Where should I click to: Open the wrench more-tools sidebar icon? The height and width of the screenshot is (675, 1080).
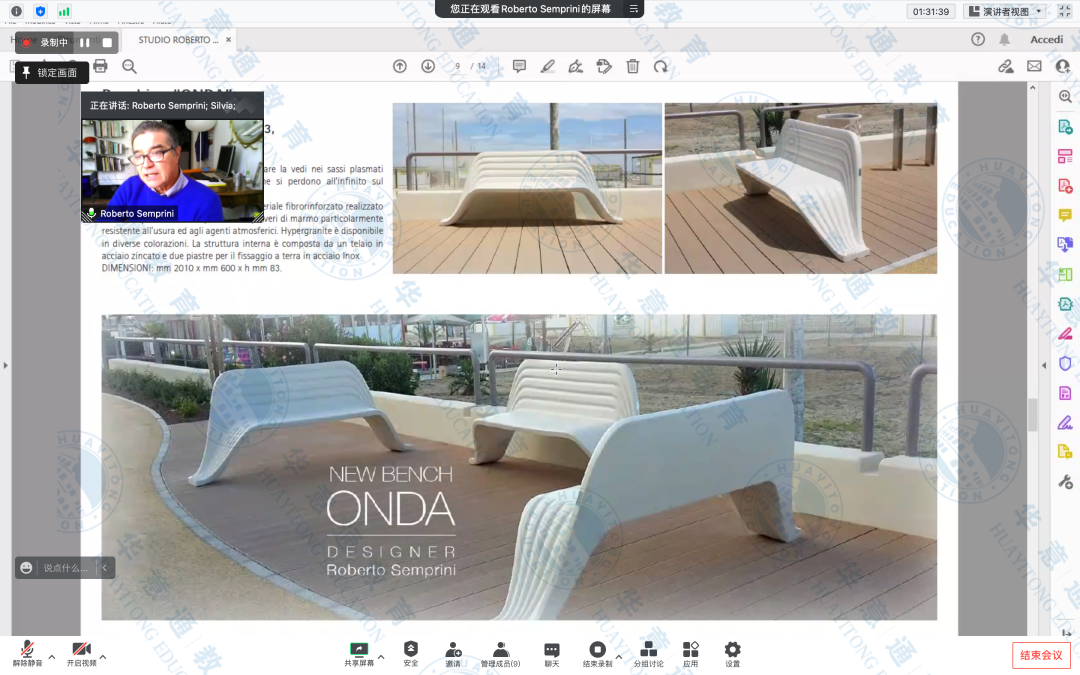pos(1065,482)
